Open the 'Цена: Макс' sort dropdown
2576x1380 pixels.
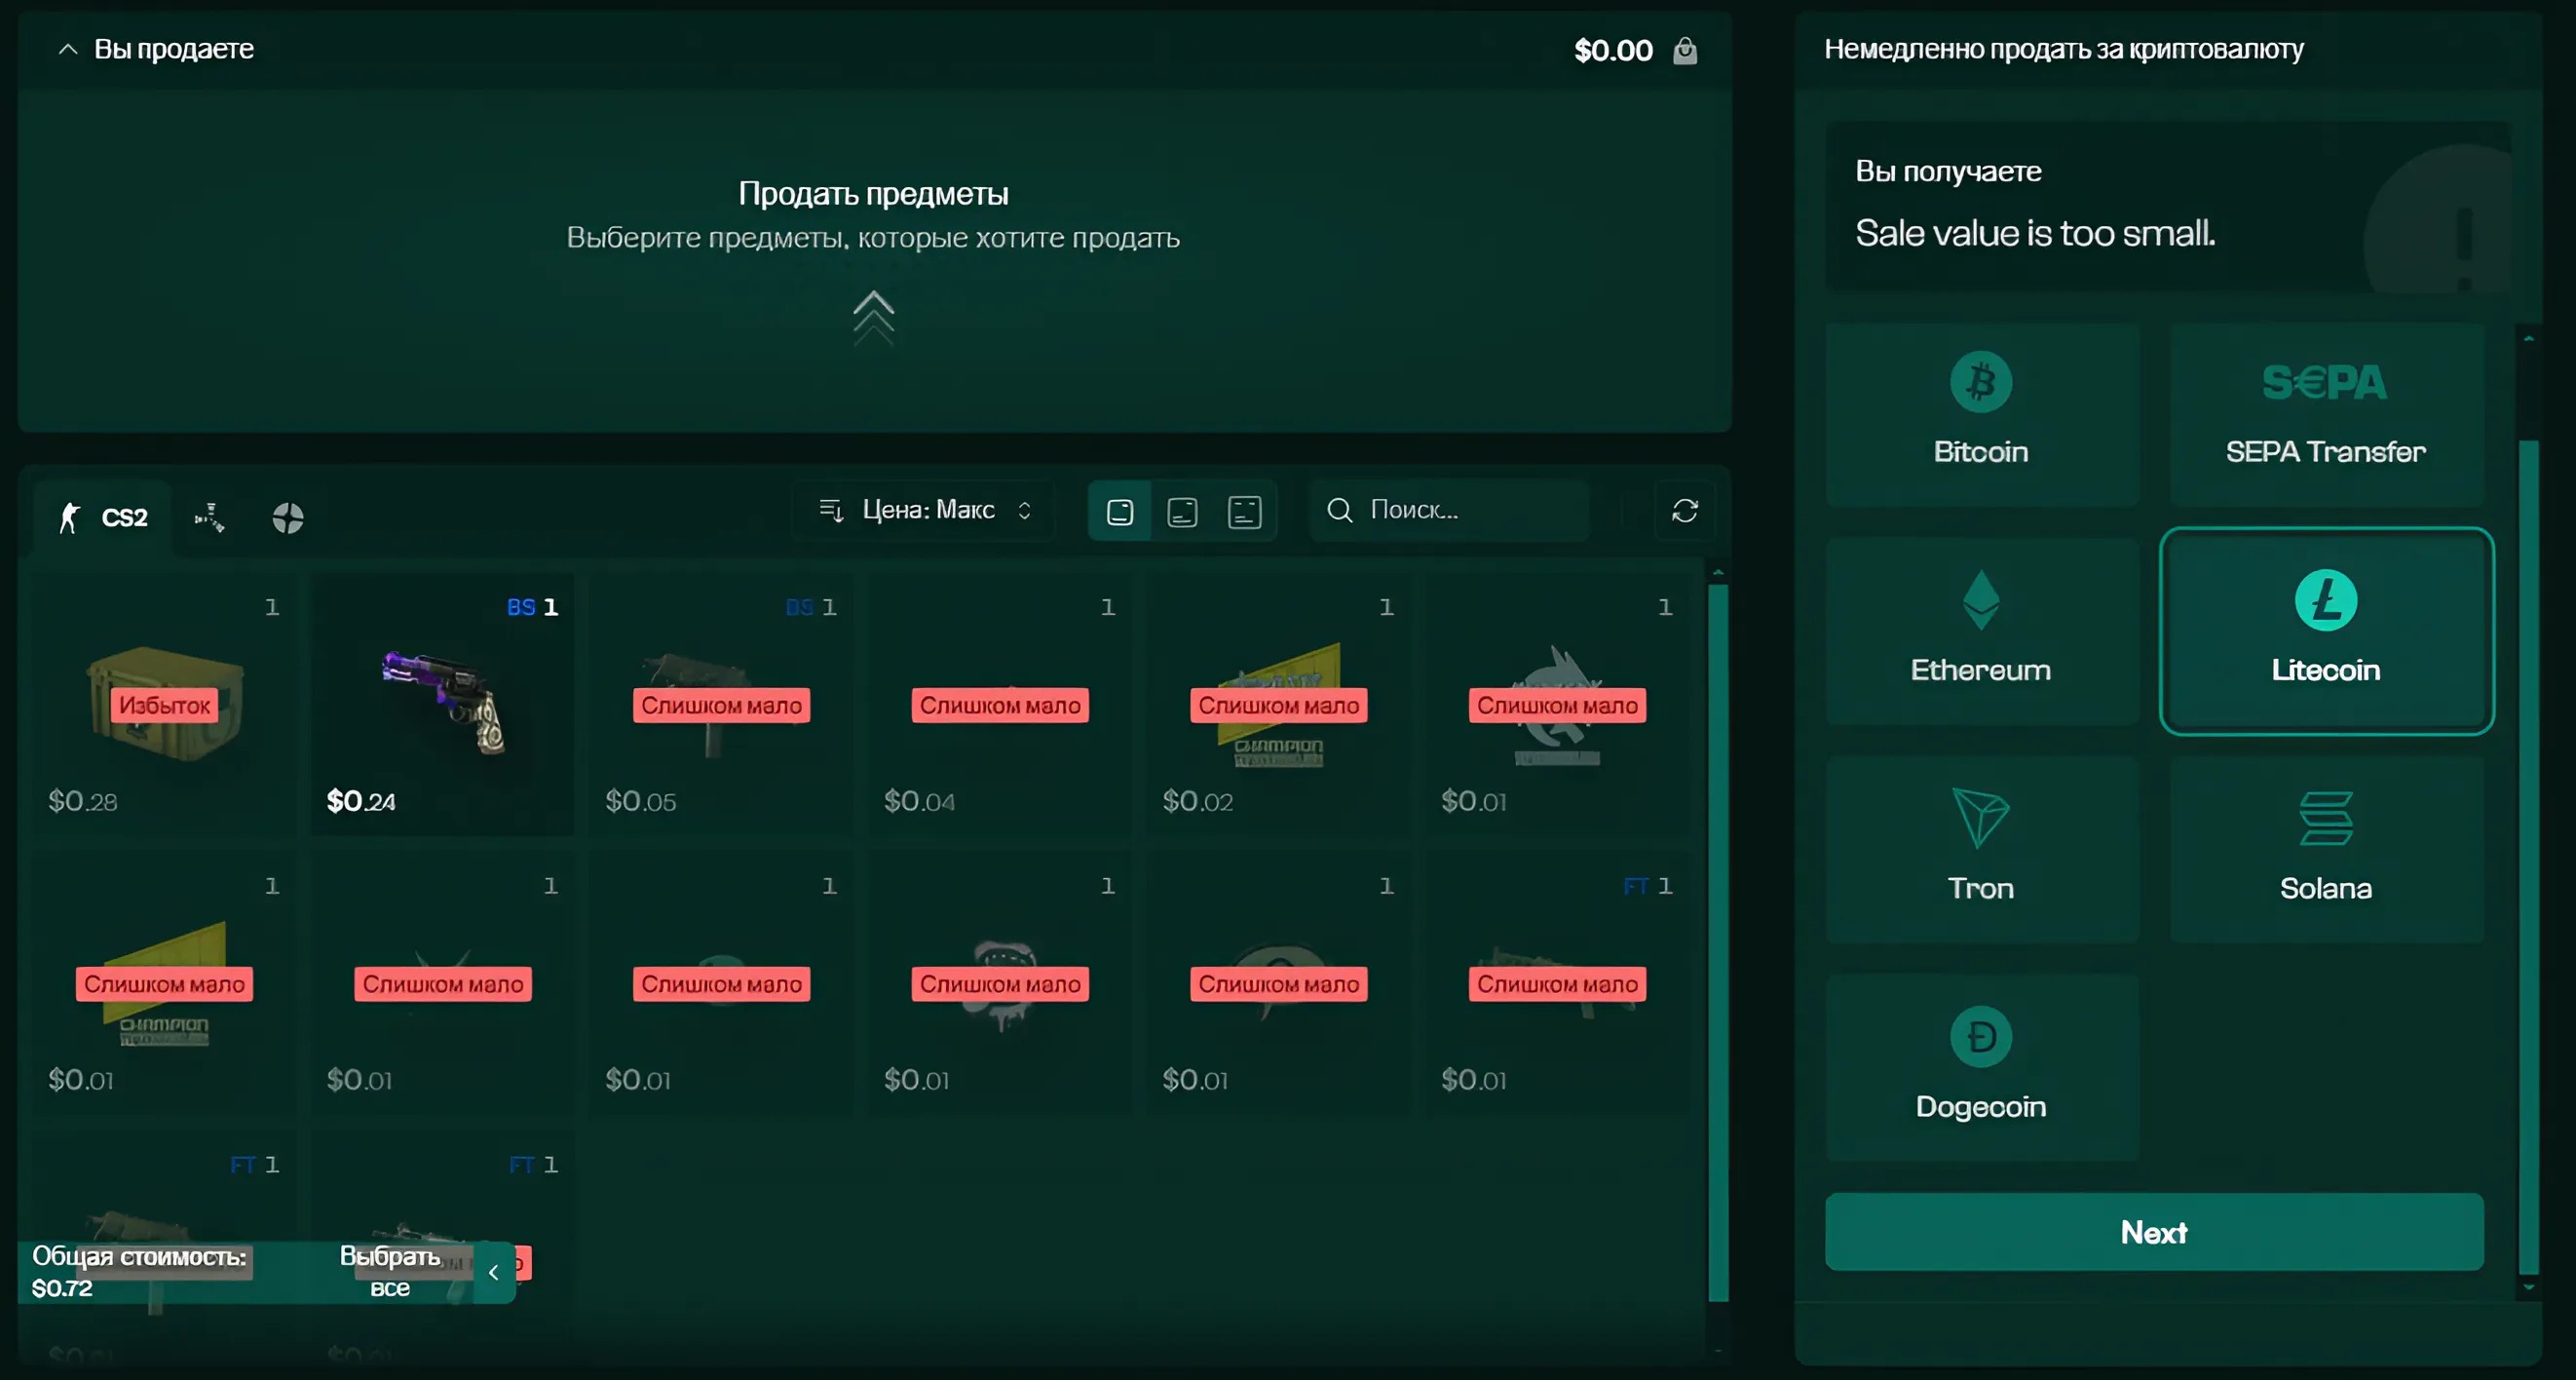(x=925, y=510)
